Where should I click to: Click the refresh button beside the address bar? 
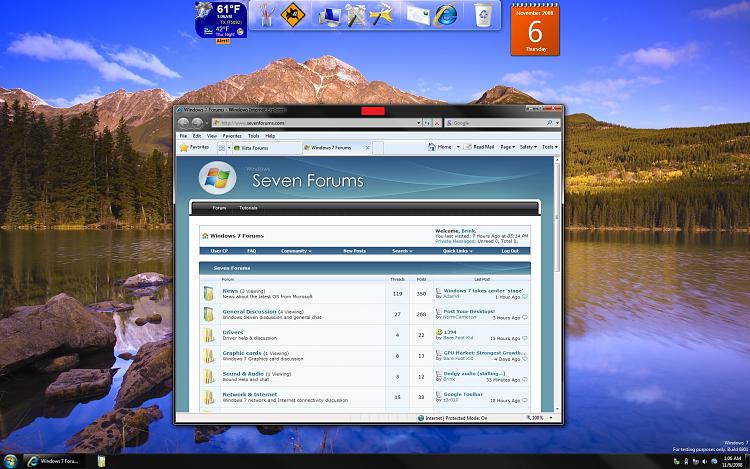(427, 123)
